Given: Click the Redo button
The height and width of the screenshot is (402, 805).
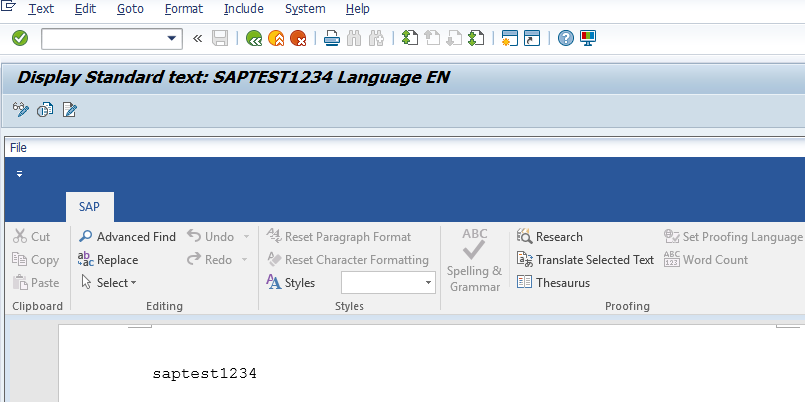Looking at the screenshot, I should point(209,260).
